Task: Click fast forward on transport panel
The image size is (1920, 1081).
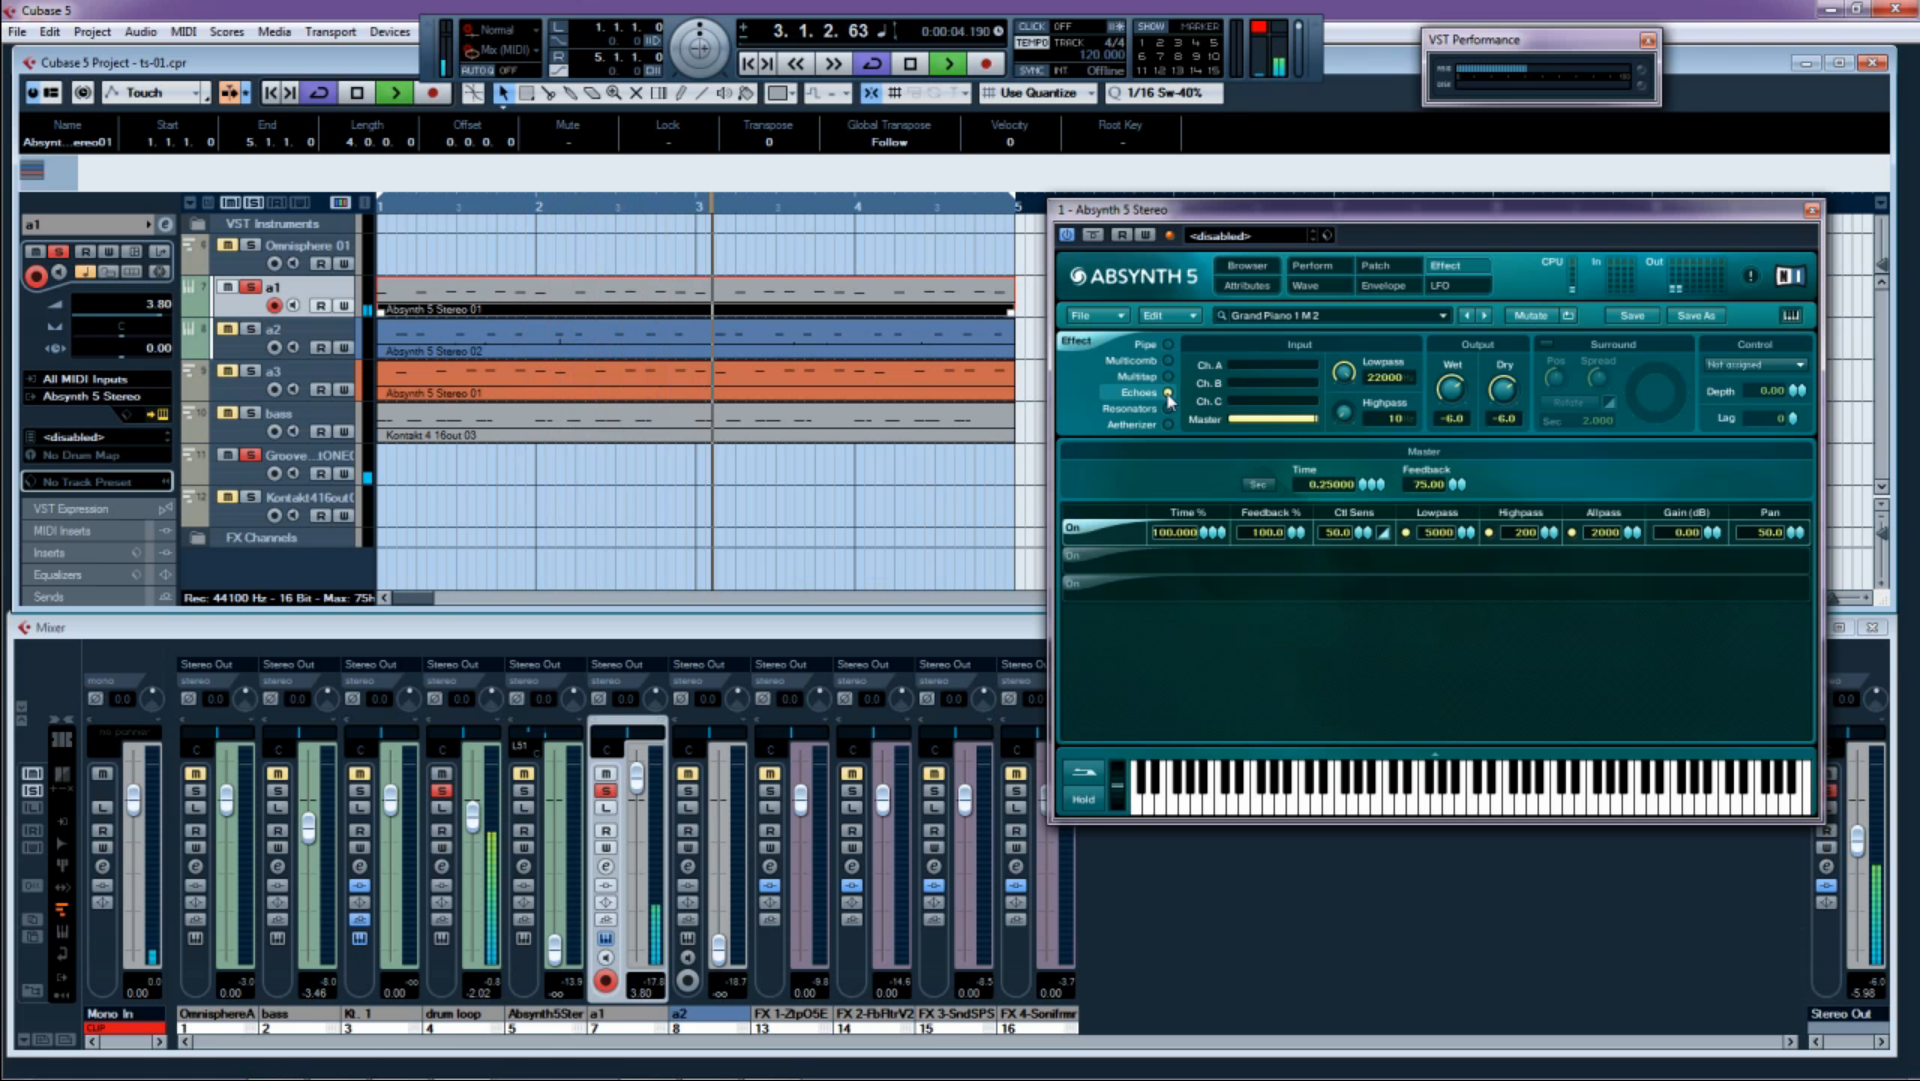Action: tap(833, 64)
